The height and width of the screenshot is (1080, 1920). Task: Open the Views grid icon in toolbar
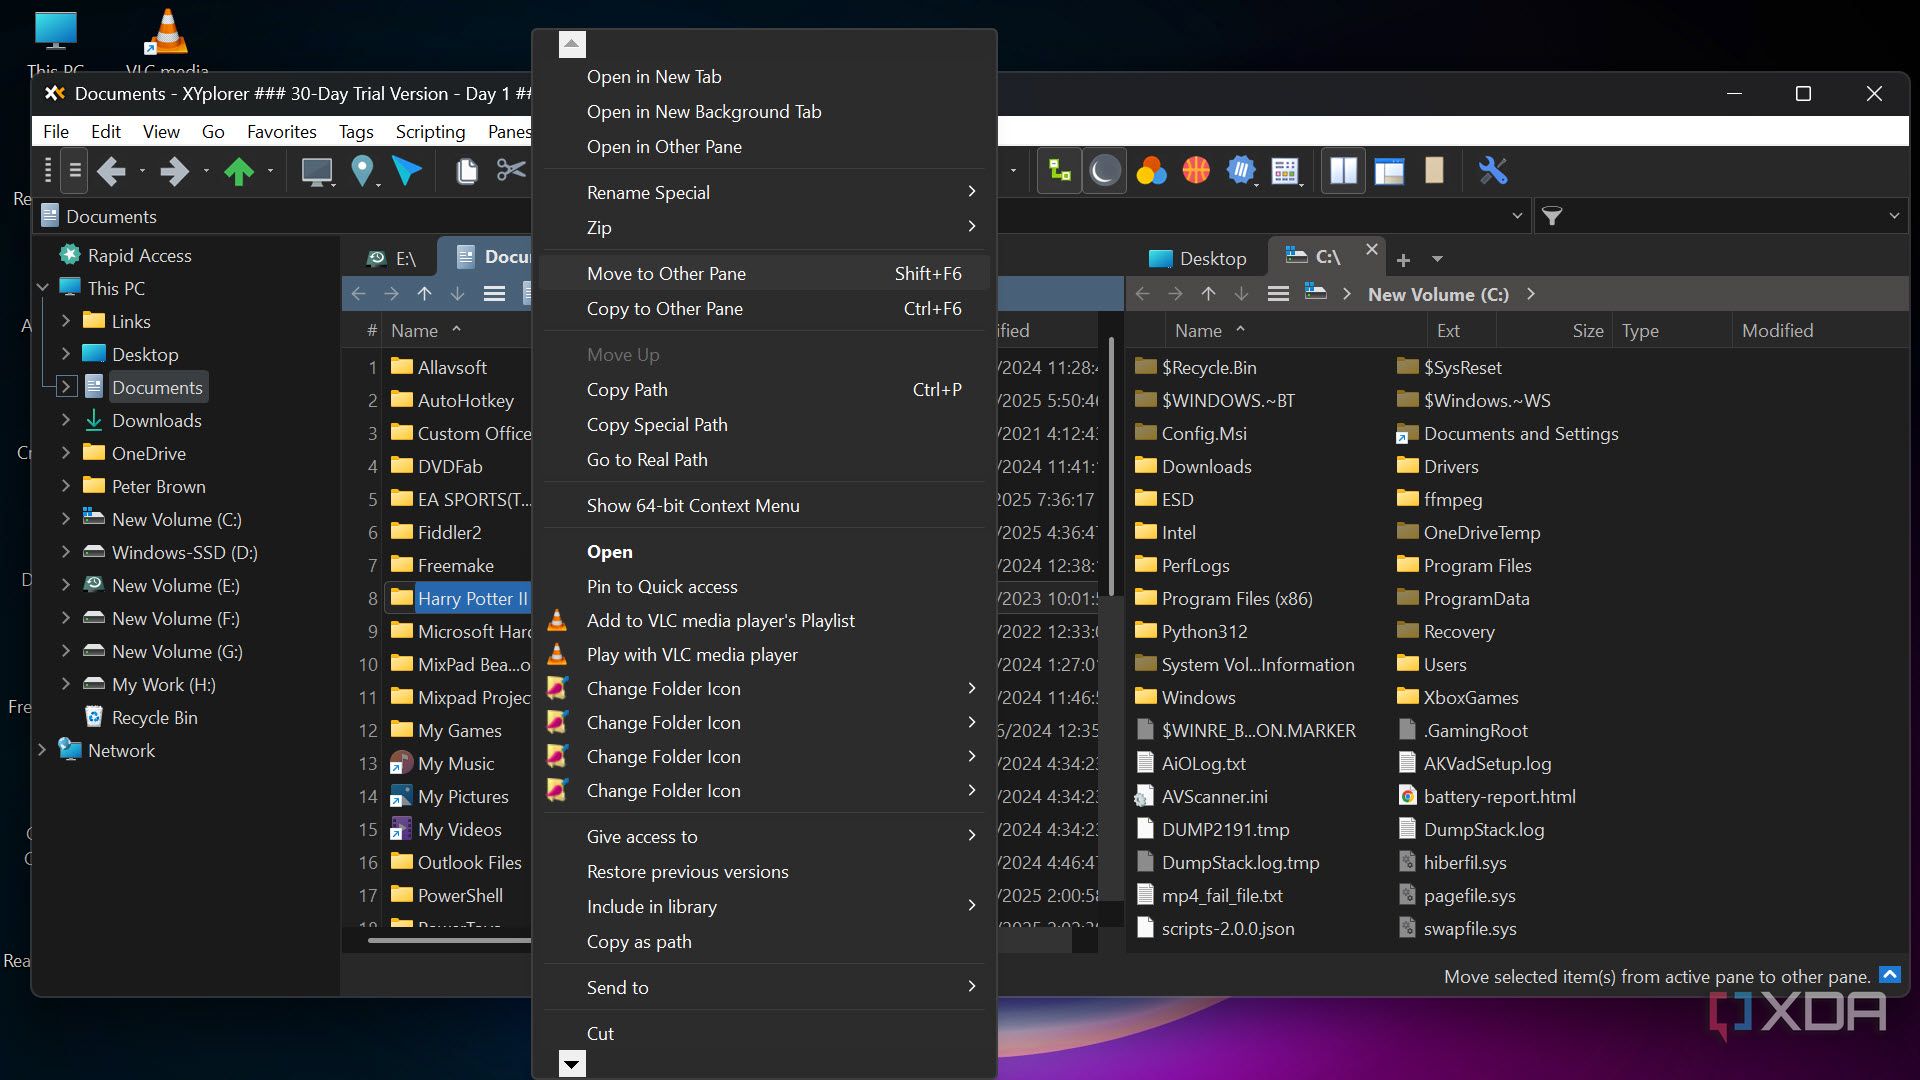pos(1285,171)
